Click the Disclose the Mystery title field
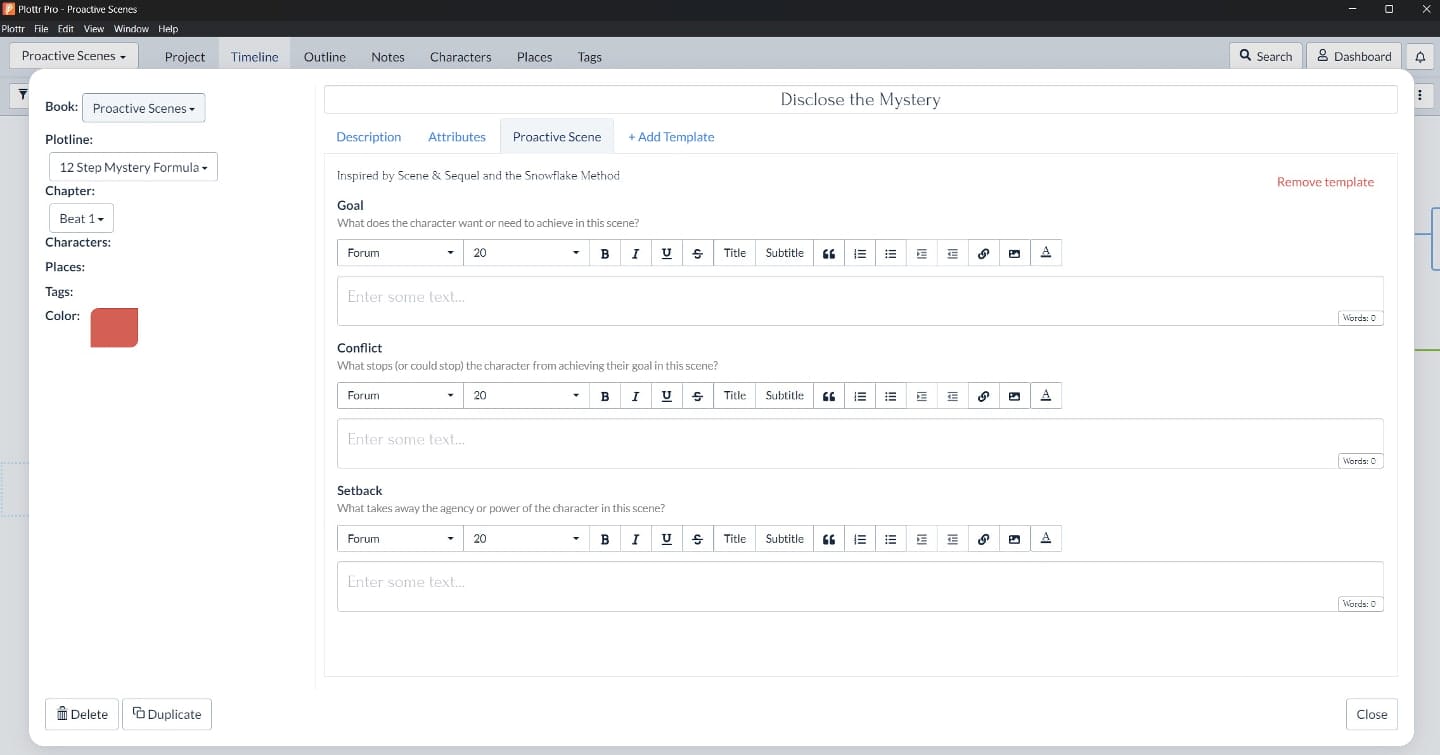 point(860,100)
